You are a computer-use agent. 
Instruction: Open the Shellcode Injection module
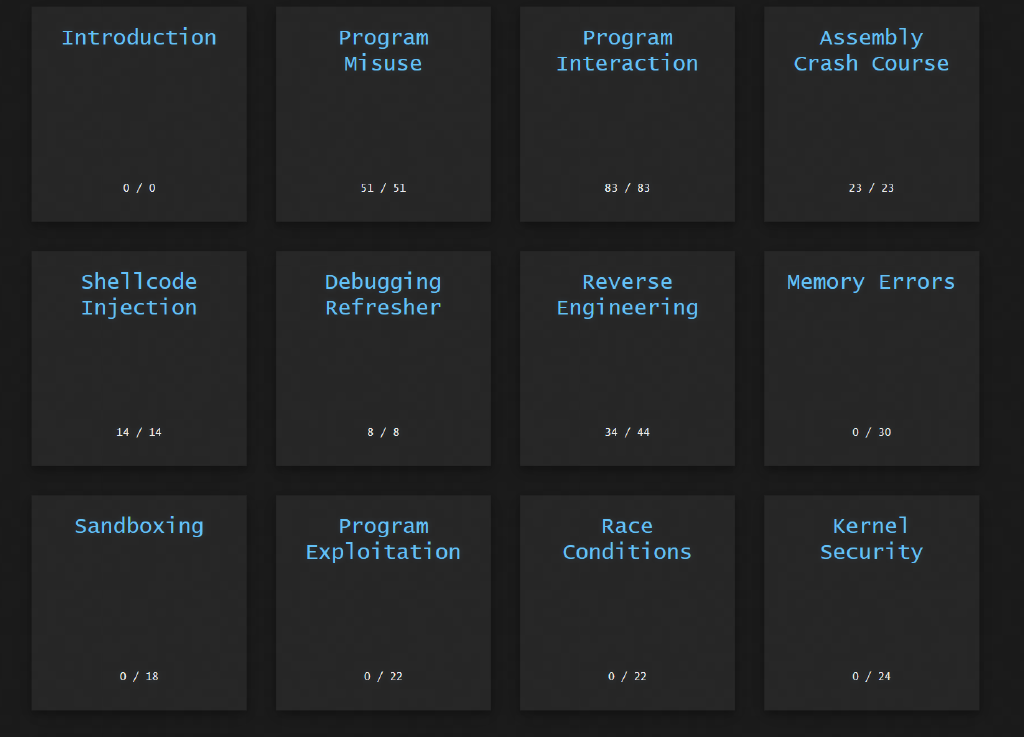tap(139, 295)
